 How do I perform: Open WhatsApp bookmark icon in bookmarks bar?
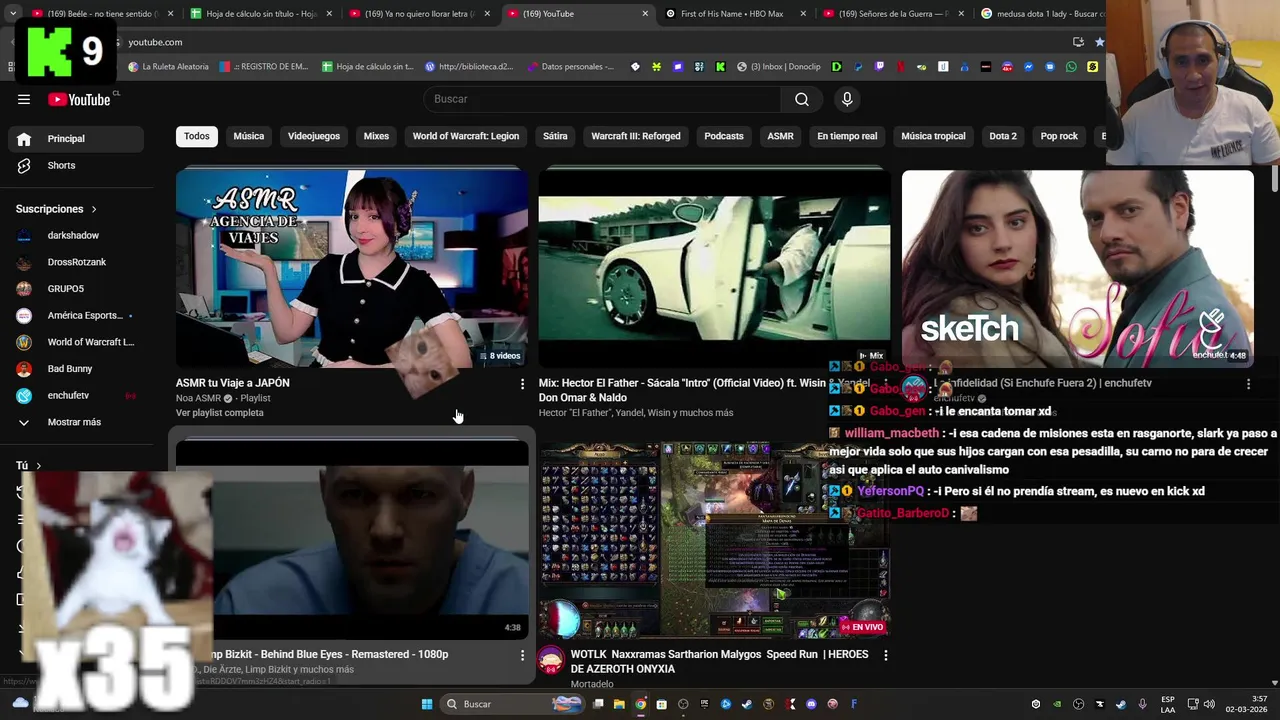coord(1071,67)
